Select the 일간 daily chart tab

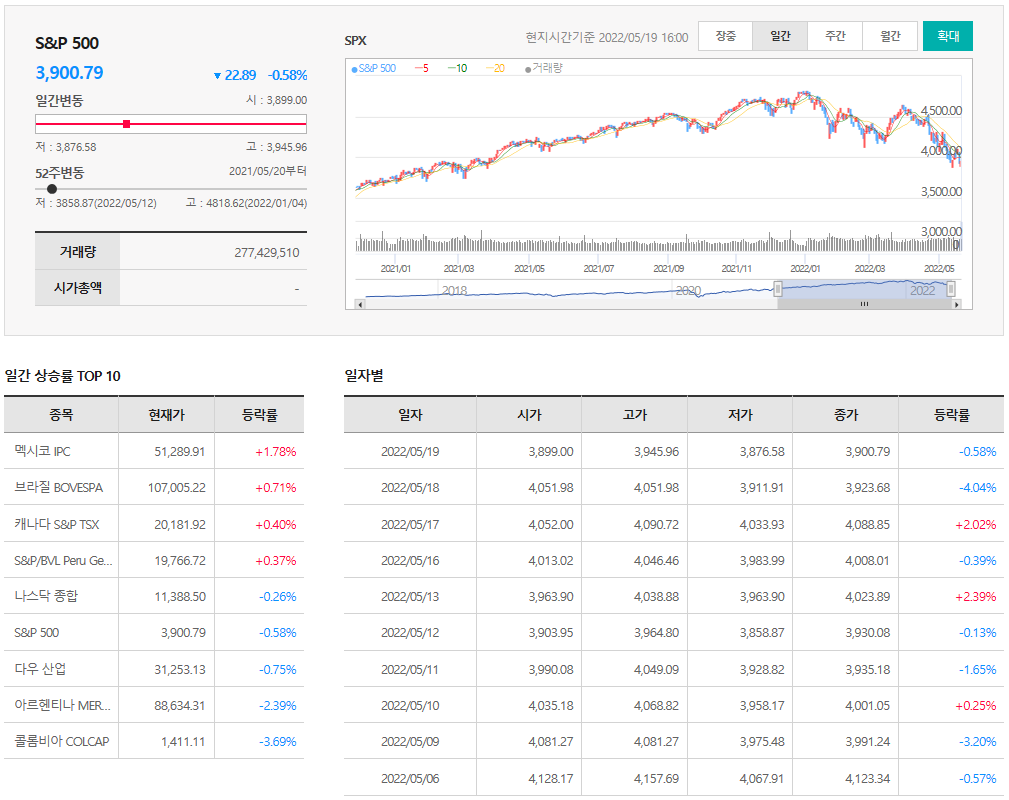point(780,36)
